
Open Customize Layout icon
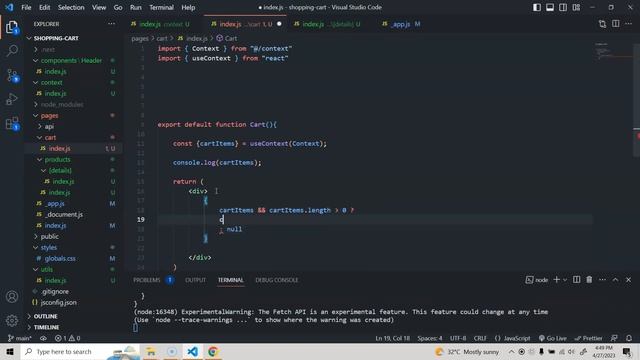click(576, 7)
